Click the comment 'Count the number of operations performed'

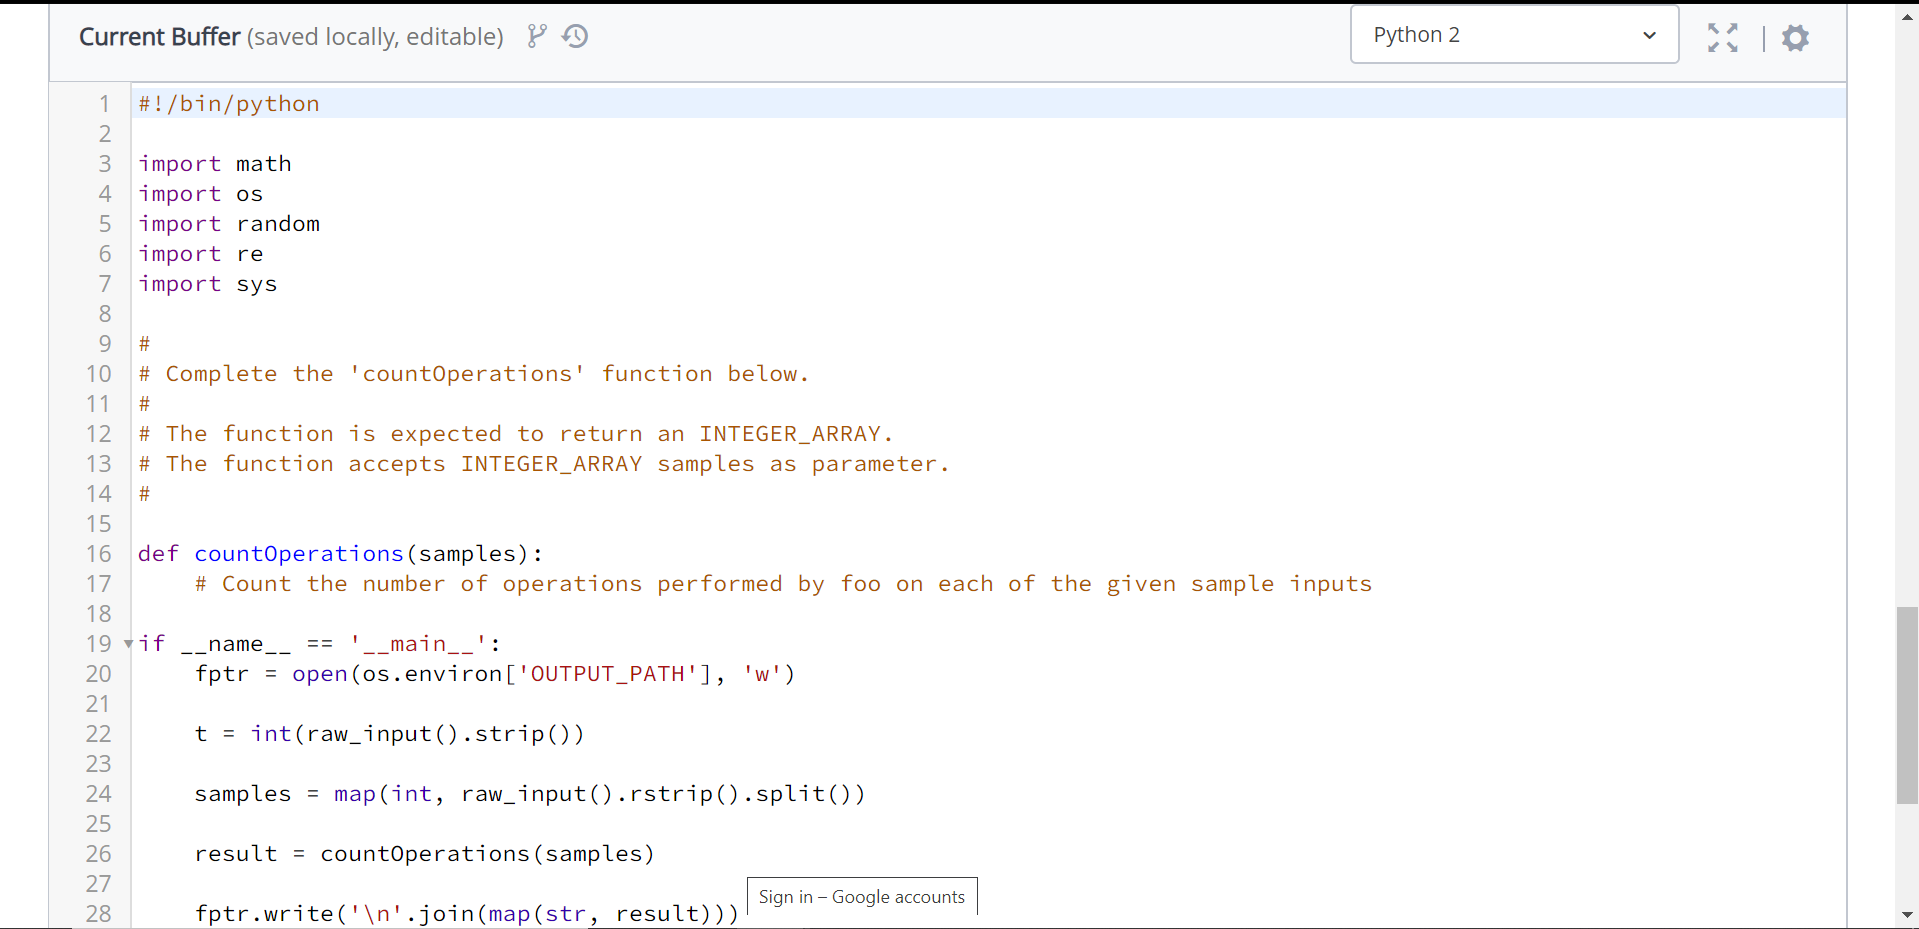point(783,584)
